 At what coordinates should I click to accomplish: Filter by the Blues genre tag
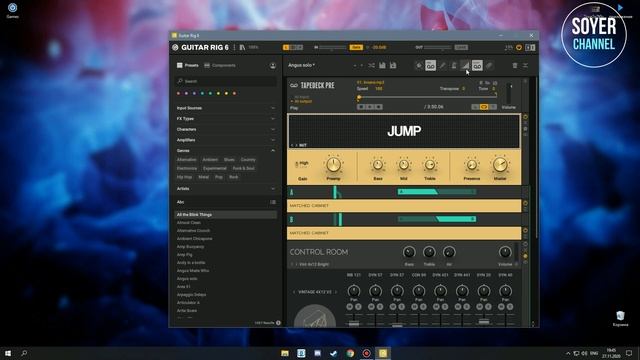(x=229, y=160)
